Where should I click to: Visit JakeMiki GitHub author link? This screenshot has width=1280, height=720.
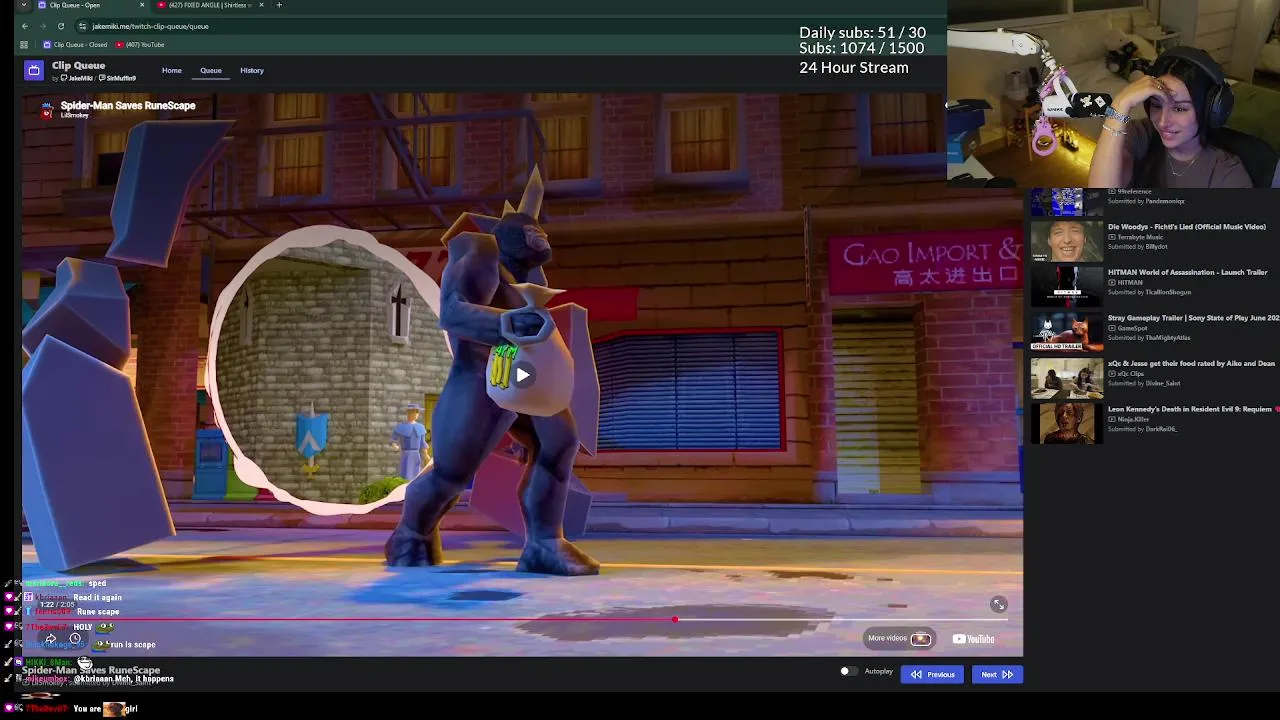pyautogui.click(x=77, y=78)
